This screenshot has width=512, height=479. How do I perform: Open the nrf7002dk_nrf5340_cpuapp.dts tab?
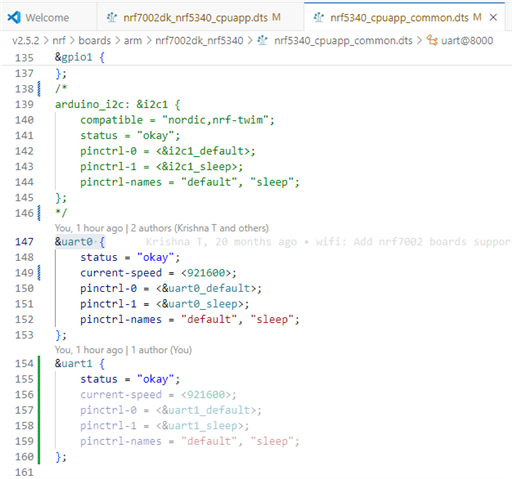pyautogui.click(x=200, y=17)
